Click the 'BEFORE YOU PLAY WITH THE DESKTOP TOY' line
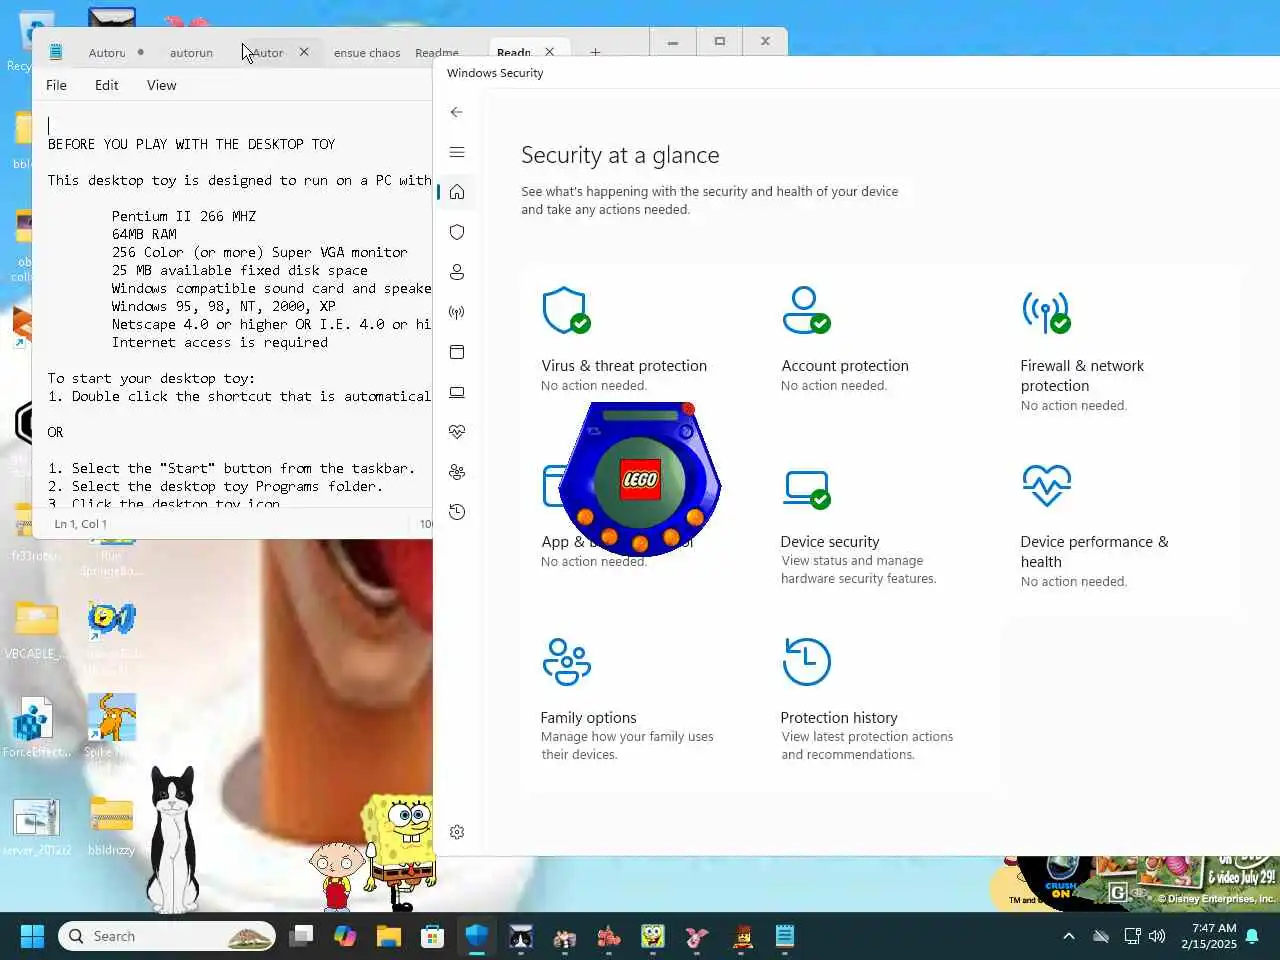Image resolution: width=1280 pixels, height=960 pixels. (191, 144)
